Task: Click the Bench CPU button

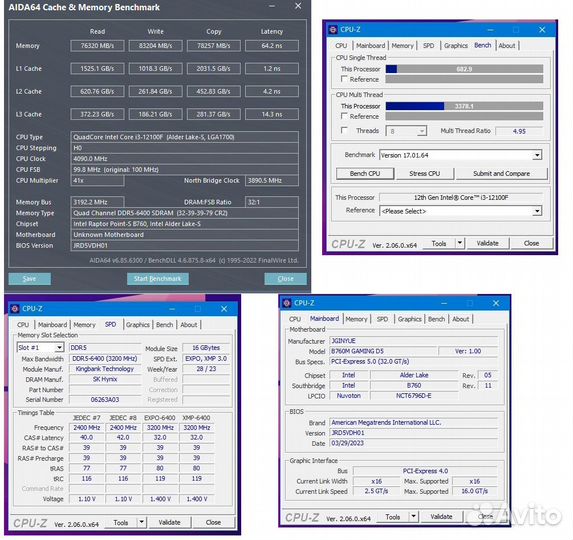Action: tap(365, 174)
